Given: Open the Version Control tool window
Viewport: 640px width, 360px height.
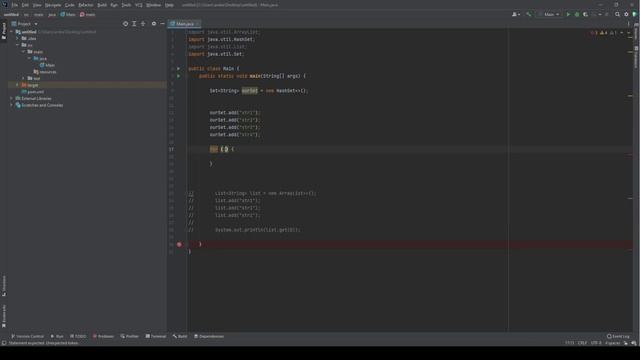Looking at the screenshot, I should pyautogui.click(x=27, y=336).
